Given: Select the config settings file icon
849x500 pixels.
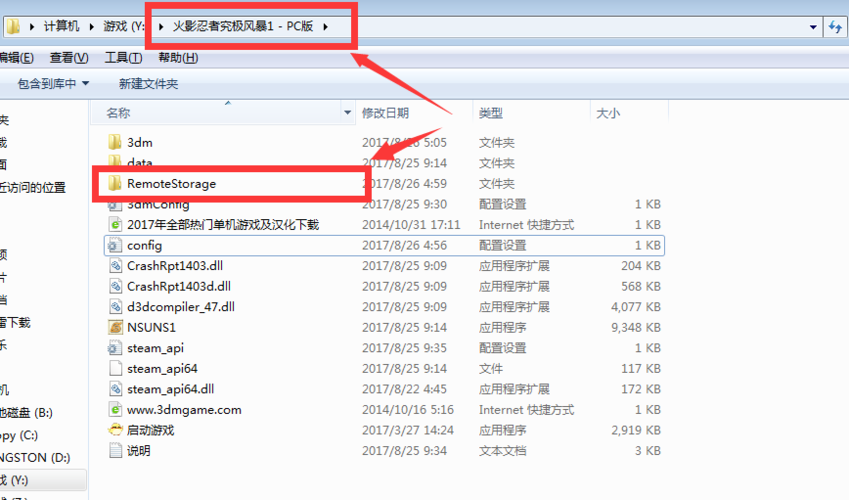Looking at the screenshot, I should (115, 245).
